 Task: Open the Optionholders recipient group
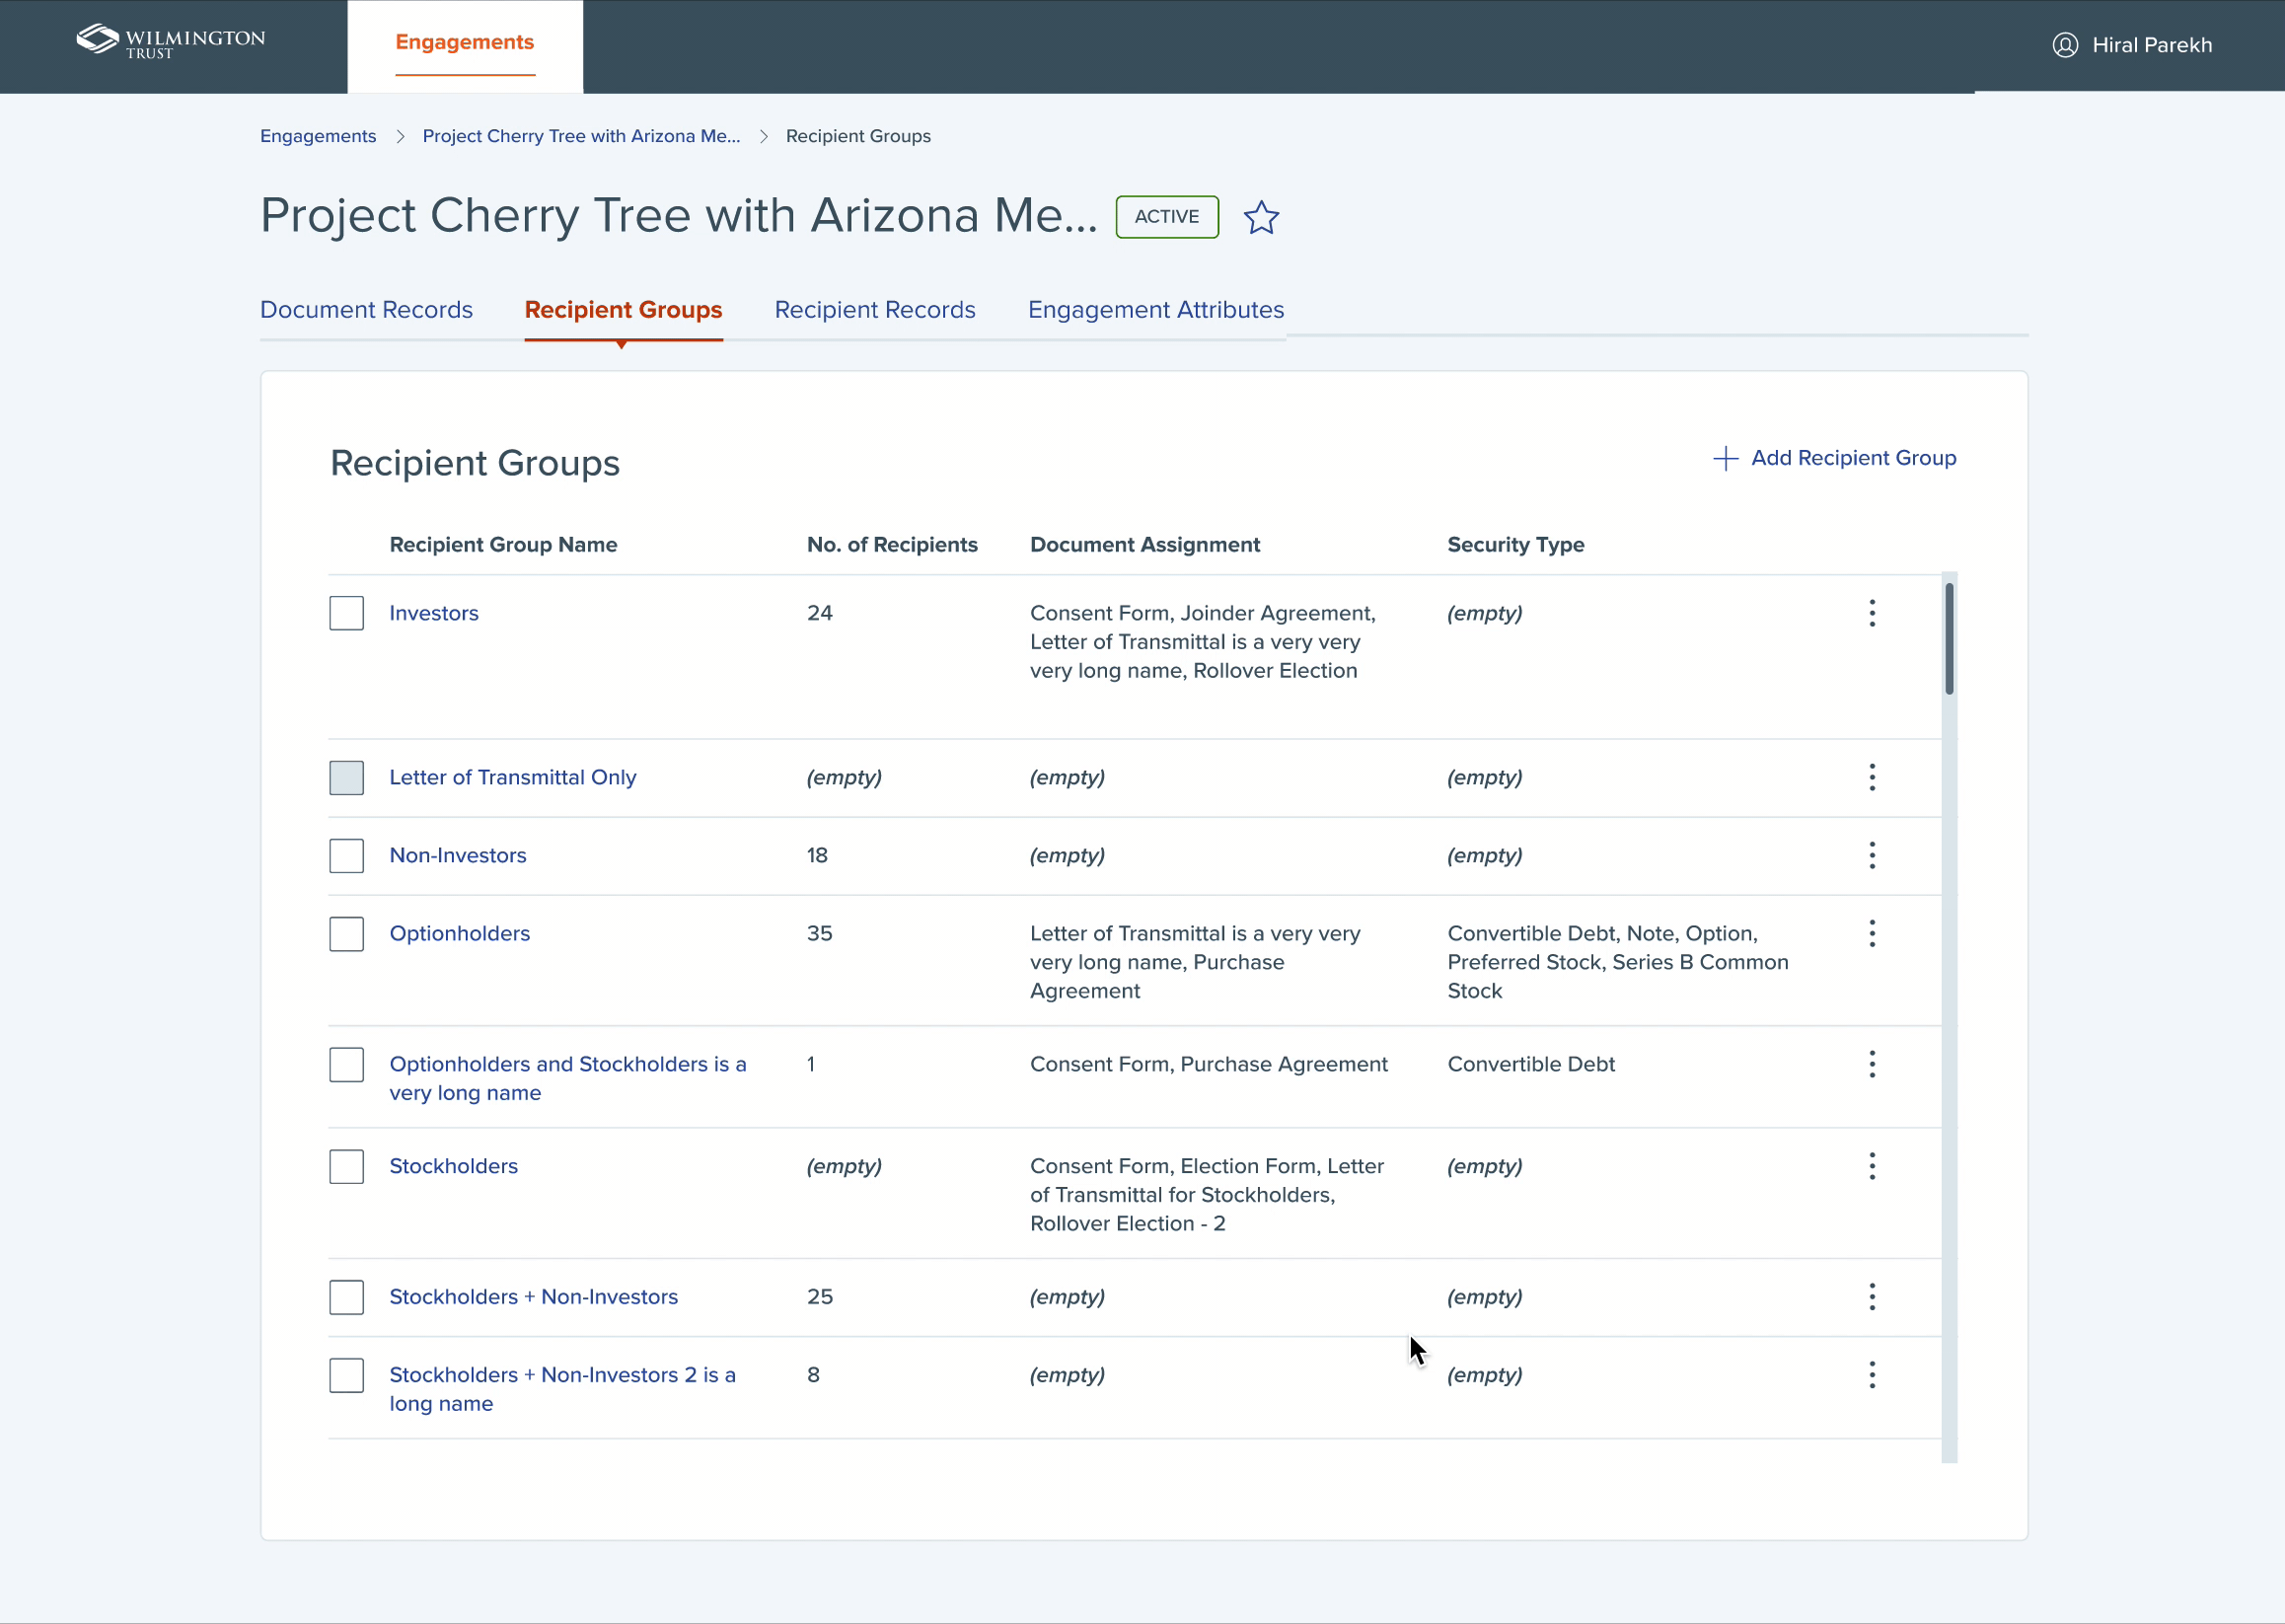[460, 933]
